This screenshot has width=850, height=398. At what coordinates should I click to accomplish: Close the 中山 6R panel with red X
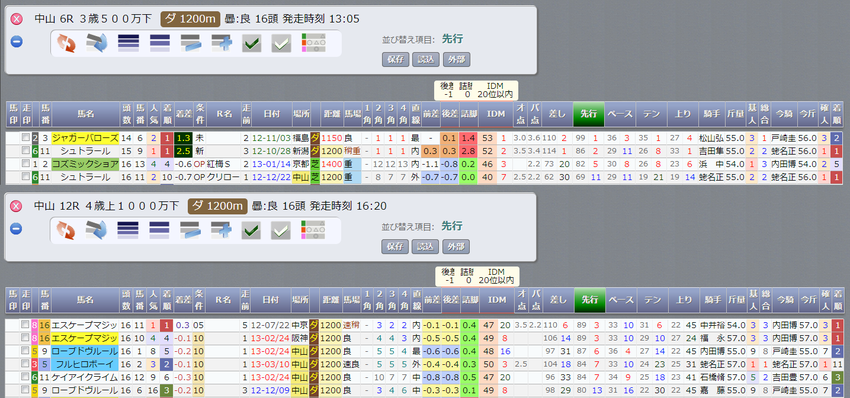pyautogui.click(x=17, y=19)
